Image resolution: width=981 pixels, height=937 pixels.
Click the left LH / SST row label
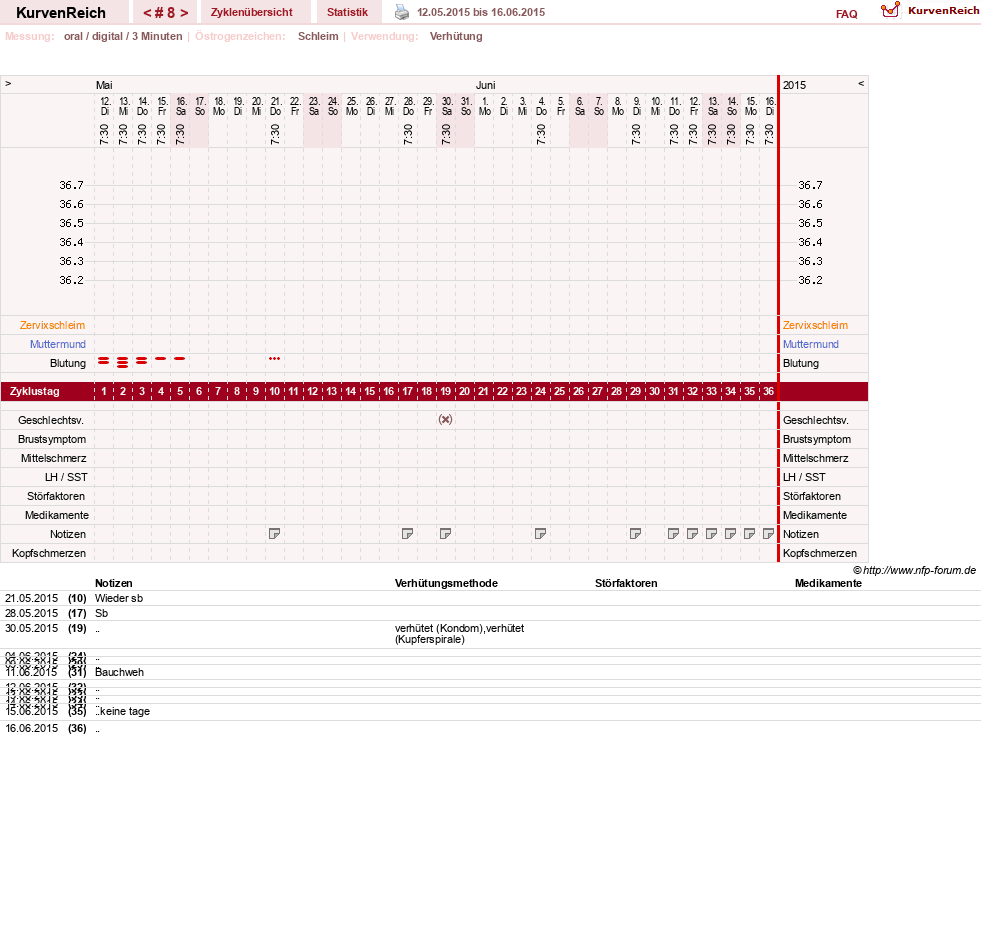tap(66, 477)
